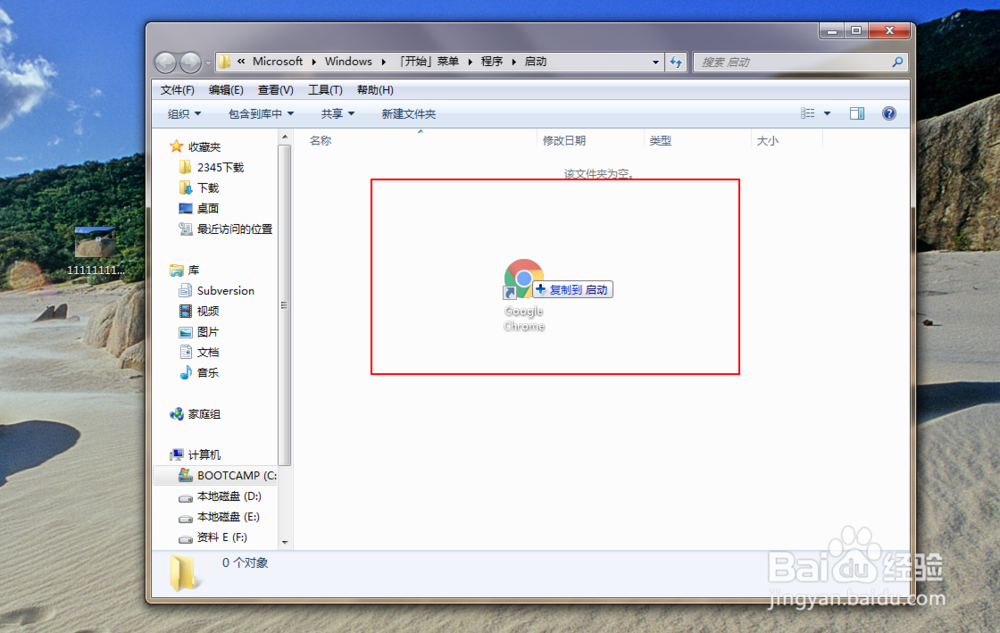Toggle the preview pane icon
1000x633 pixels.
click(857, 113)
